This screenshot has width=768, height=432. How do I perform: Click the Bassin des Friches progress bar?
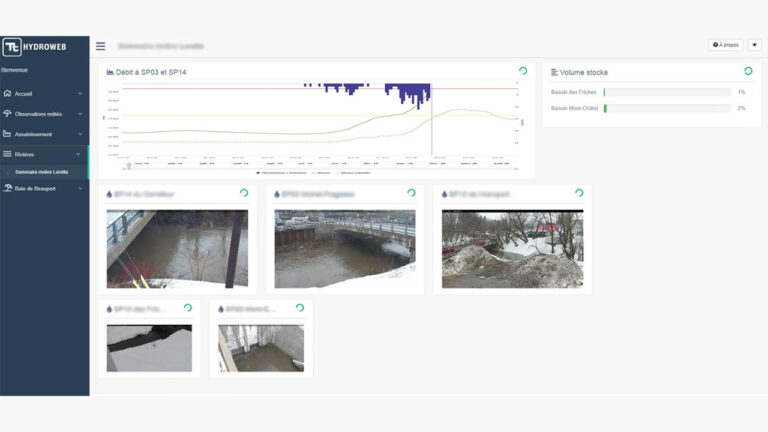coord(667,92)
